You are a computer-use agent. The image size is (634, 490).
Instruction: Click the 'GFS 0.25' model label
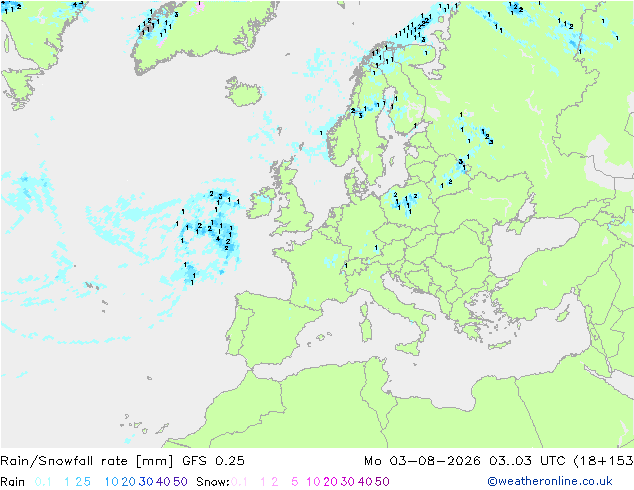(213, 461)
